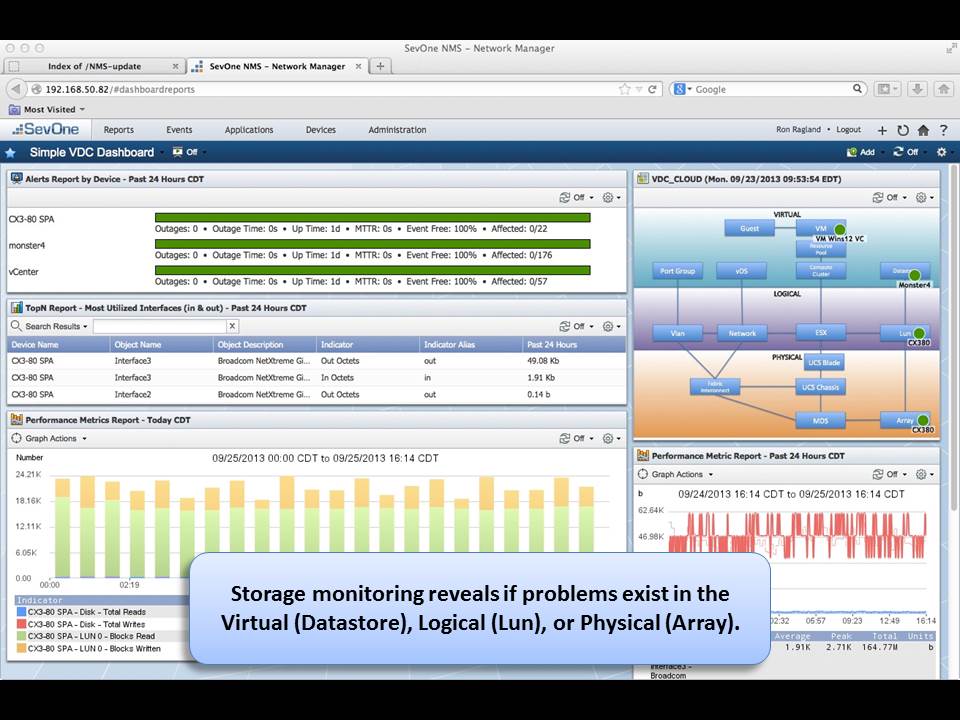
Task: Toggle slideshow Off in dashboard title bar
Action: [x=187, y=152]
